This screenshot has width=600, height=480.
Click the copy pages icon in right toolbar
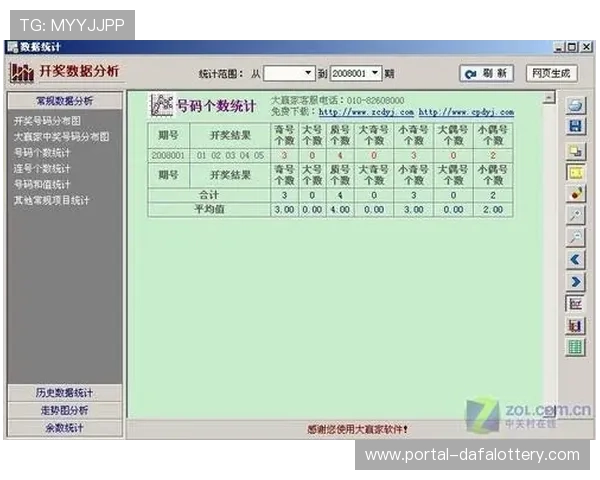(576, 152)
